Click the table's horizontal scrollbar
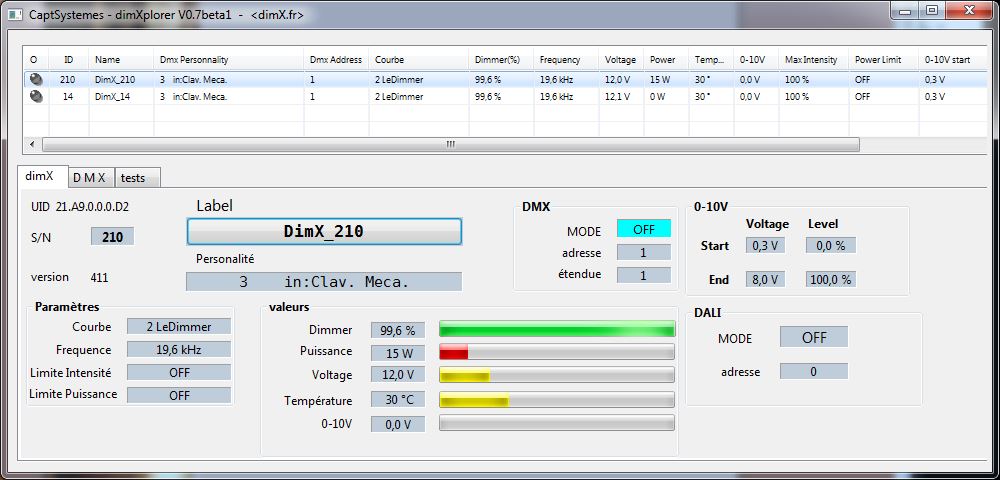 pos(450,144)
